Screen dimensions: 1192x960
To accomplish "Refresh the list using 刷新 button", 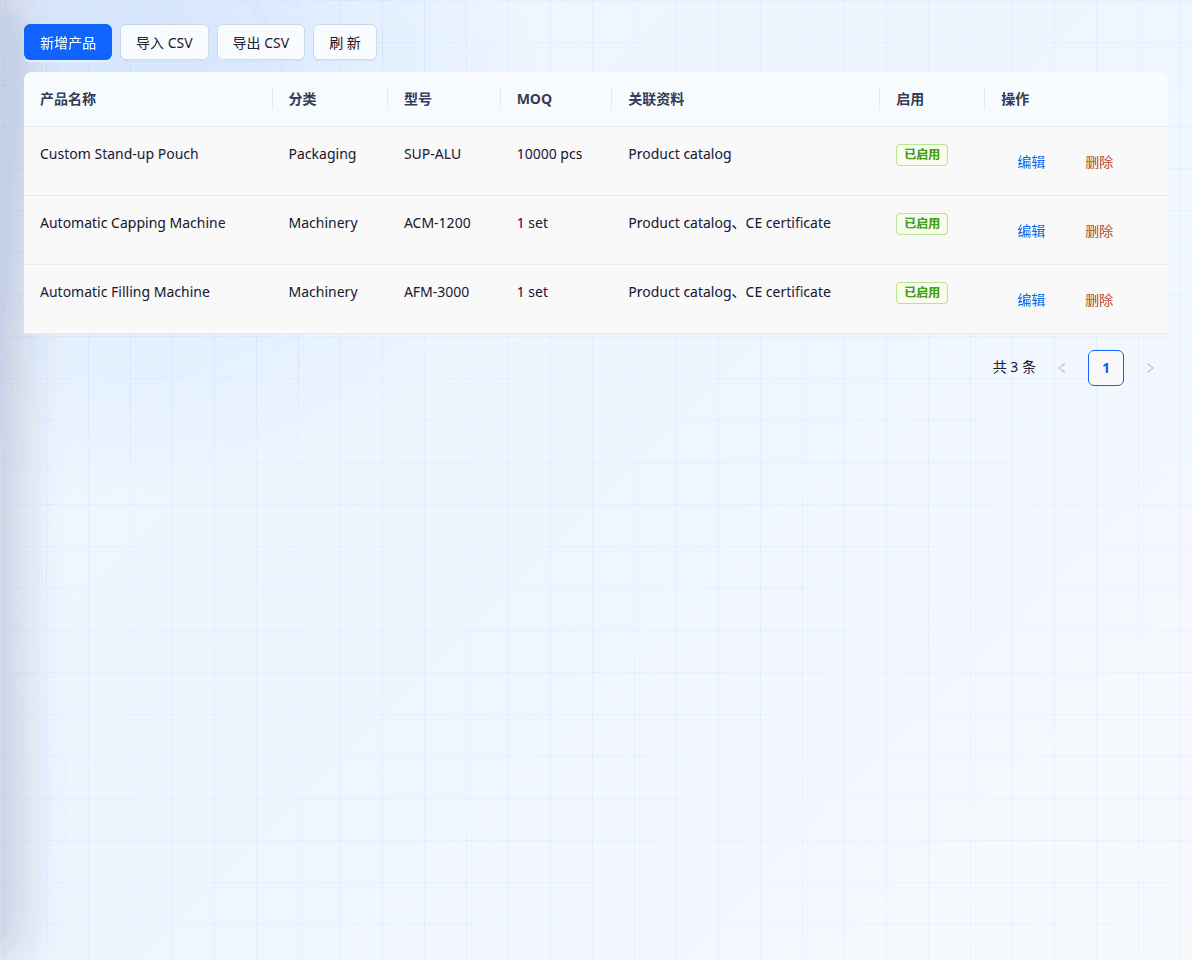I will click(x=344, y=43).
